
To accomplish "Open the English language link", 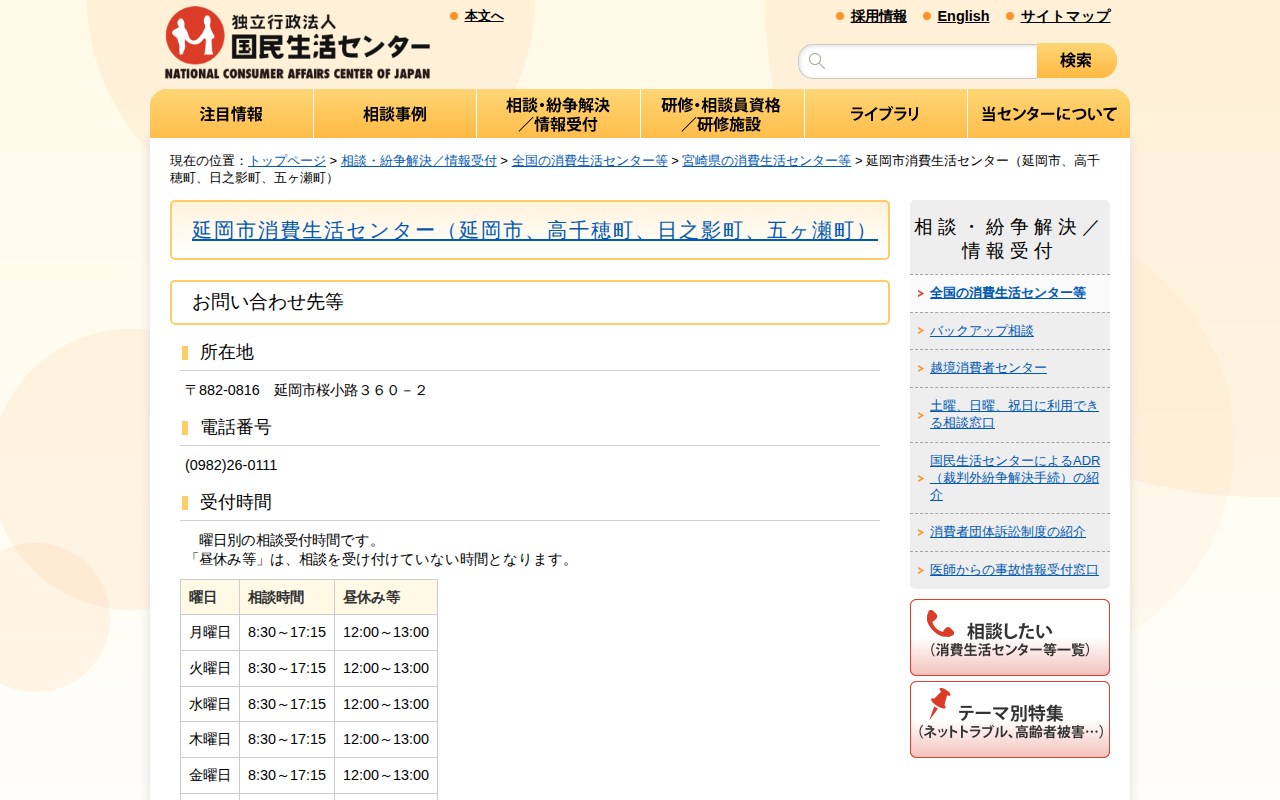I will click(x=963, y=16).
